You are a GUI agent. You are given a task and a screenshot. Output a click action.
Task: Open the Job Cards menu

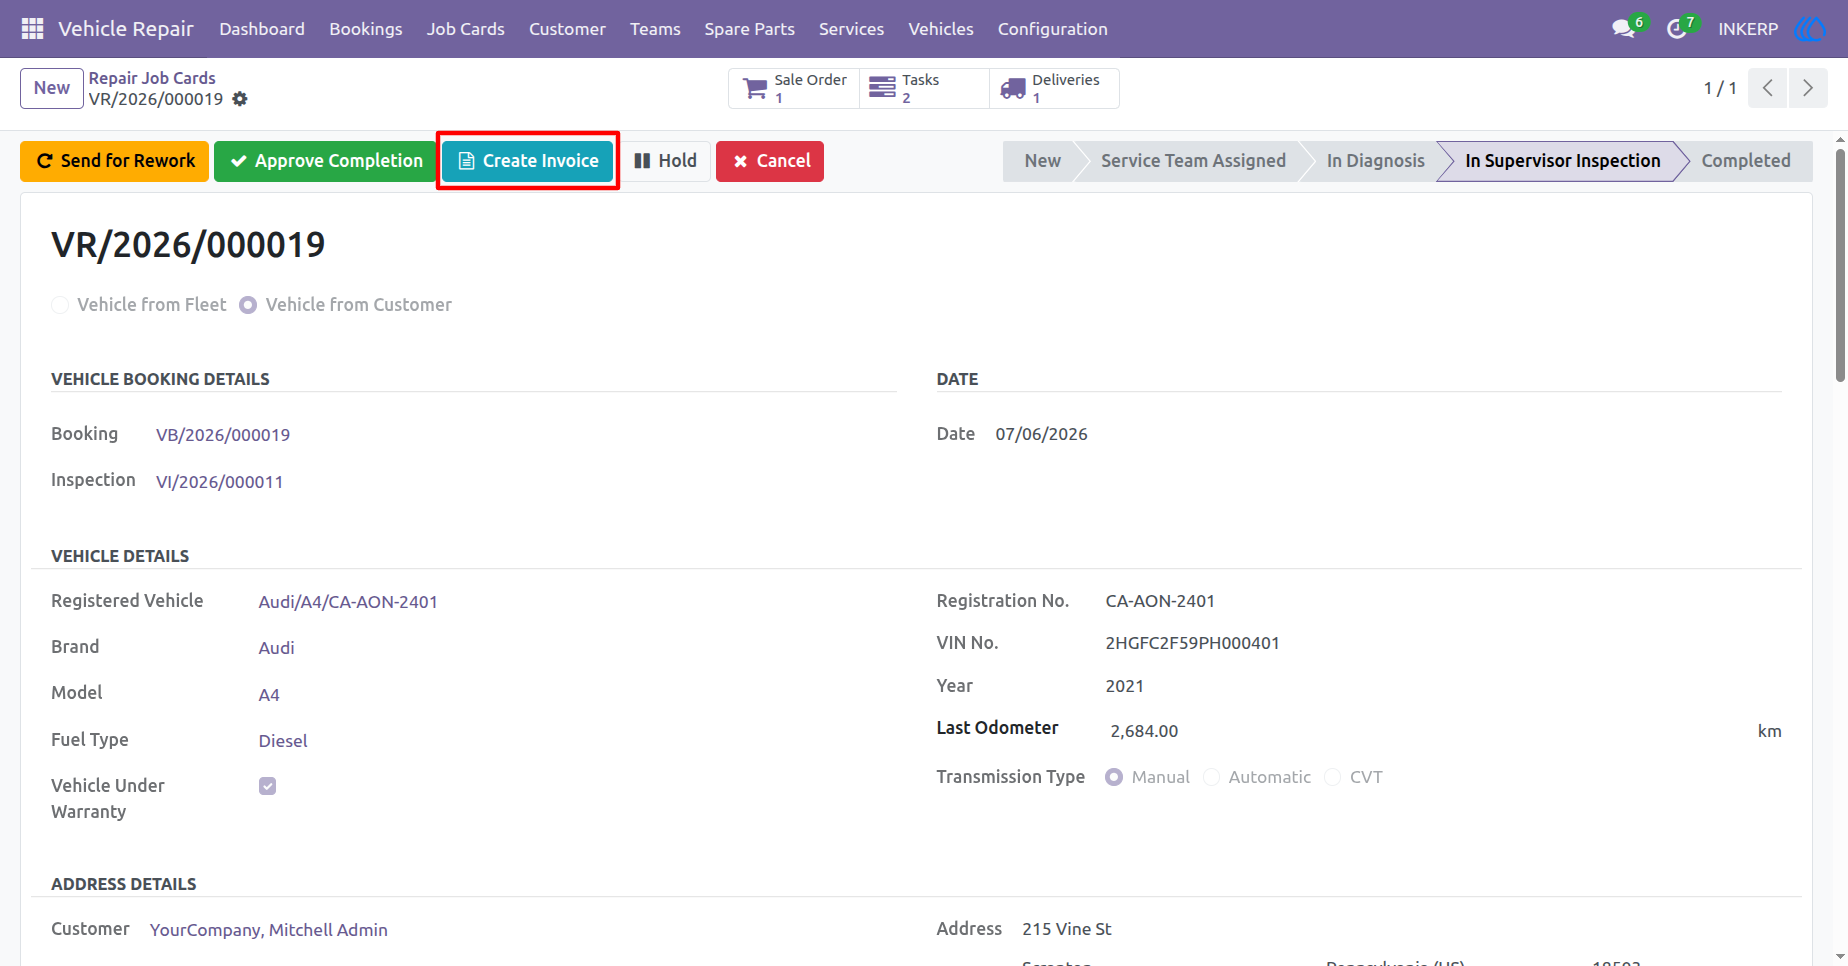coord(466,29)
